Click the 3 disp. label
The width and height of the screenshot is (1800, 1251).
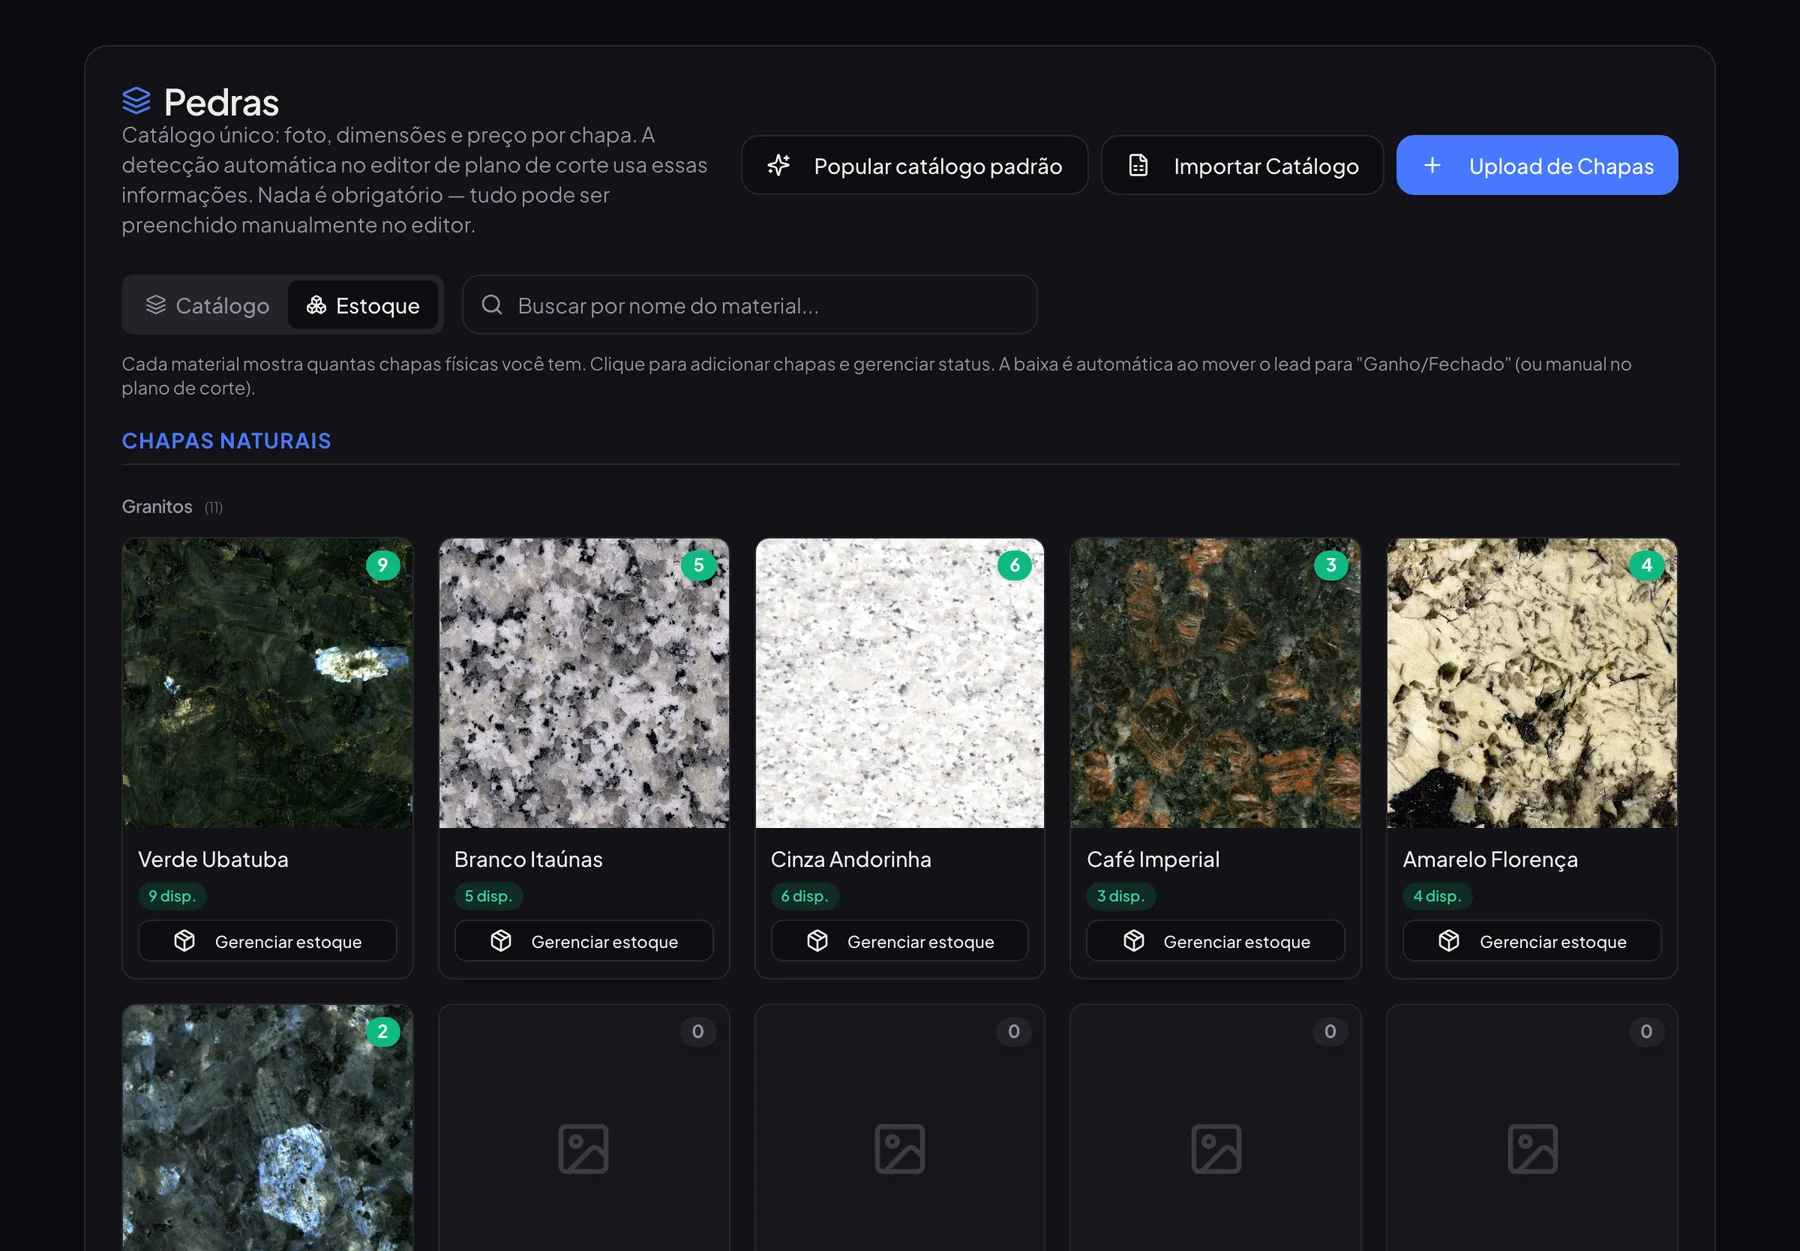tap(1121, 896)
